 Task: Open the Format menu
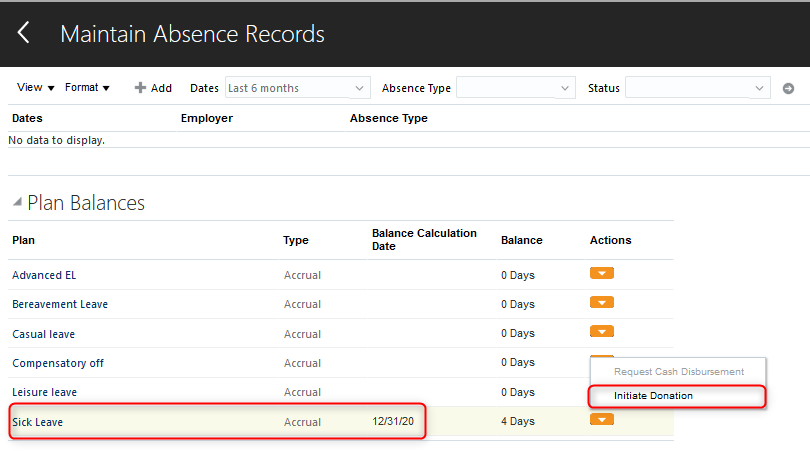pyautogui.click(x=87, y=88)
